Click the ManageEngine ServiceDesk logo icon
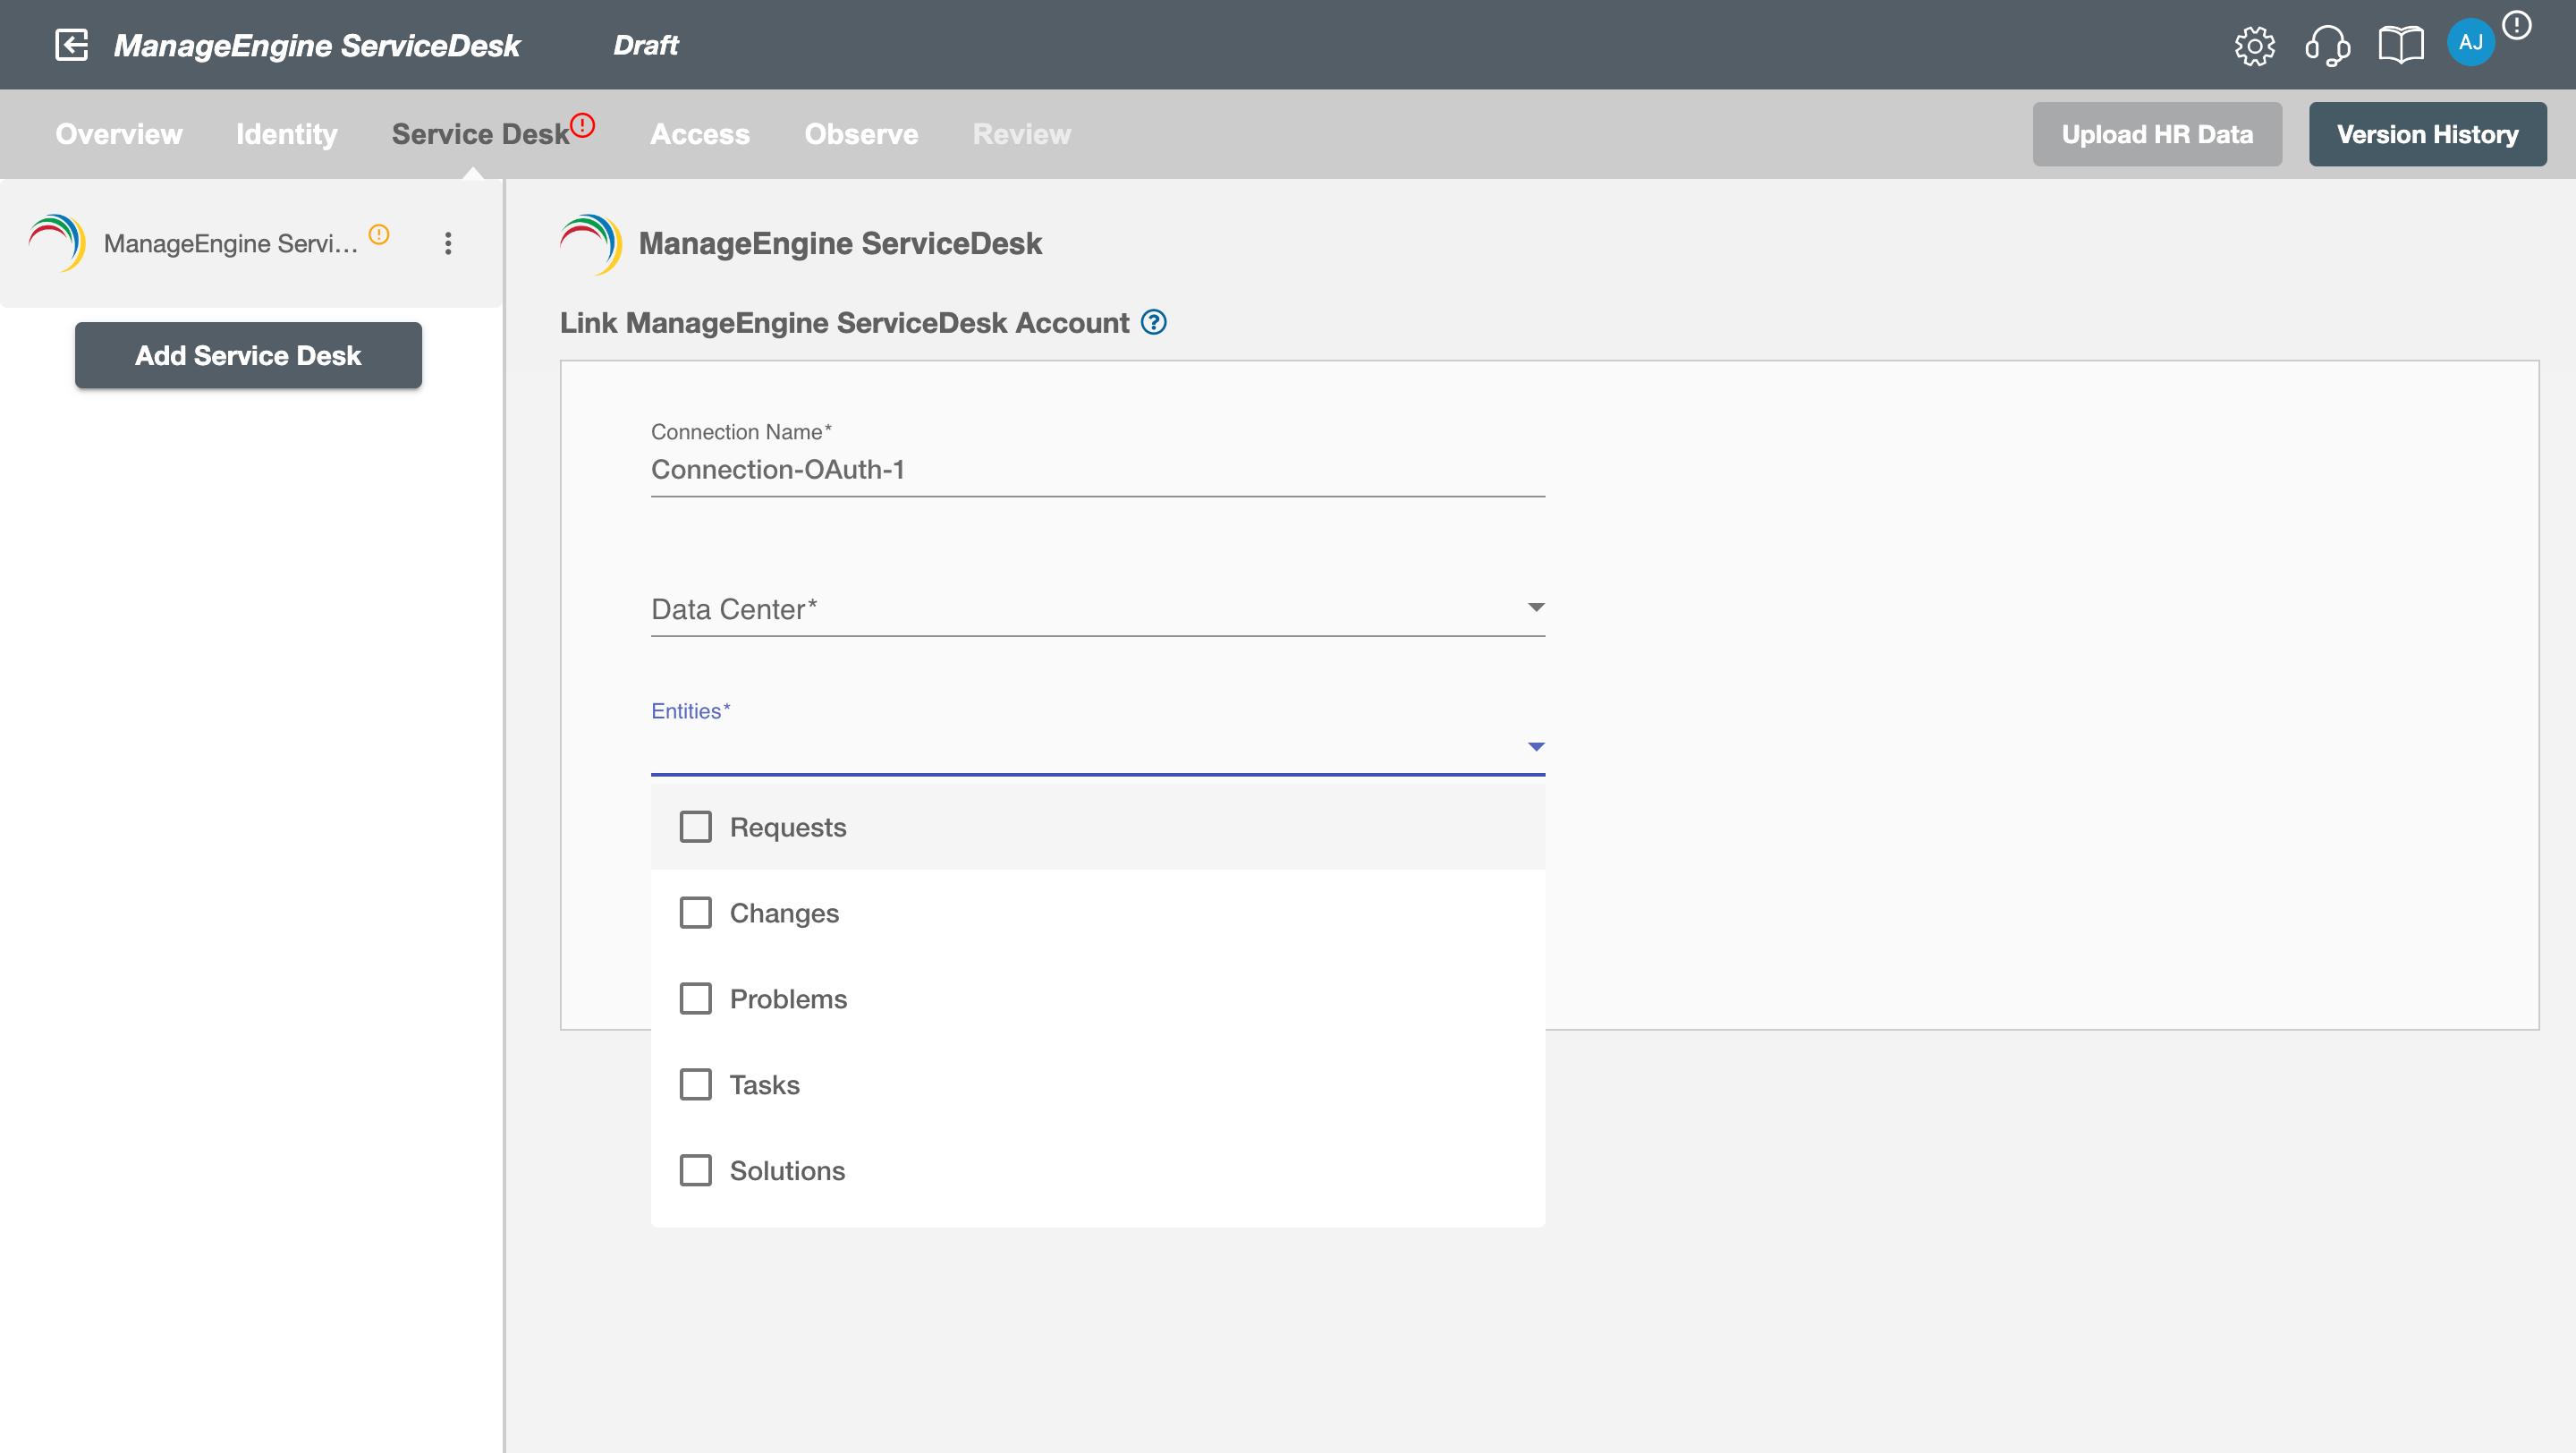Image resolution: width=2576 pixels, height=1453 pixels. (x=593, y=242)
